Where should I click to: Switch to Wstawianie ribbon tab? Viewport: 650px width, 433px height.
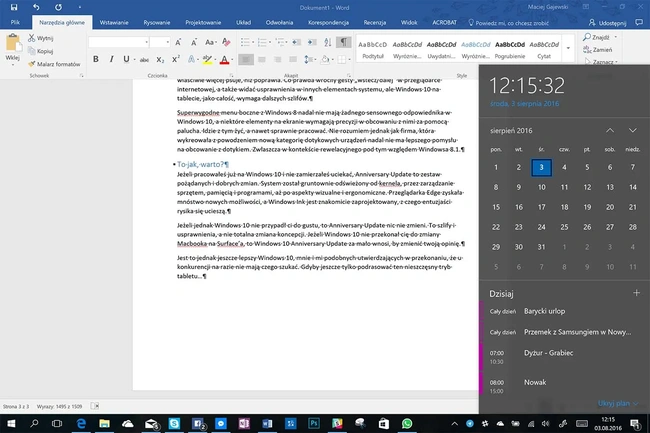114,22
